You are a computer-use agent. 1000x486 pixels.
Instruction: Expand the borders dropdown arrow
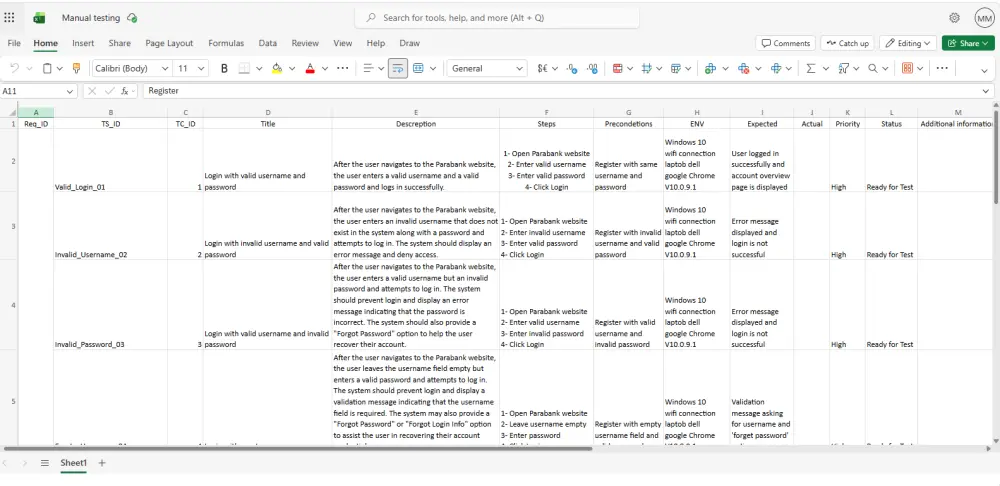pyautogui.click(x=259, y=69)
